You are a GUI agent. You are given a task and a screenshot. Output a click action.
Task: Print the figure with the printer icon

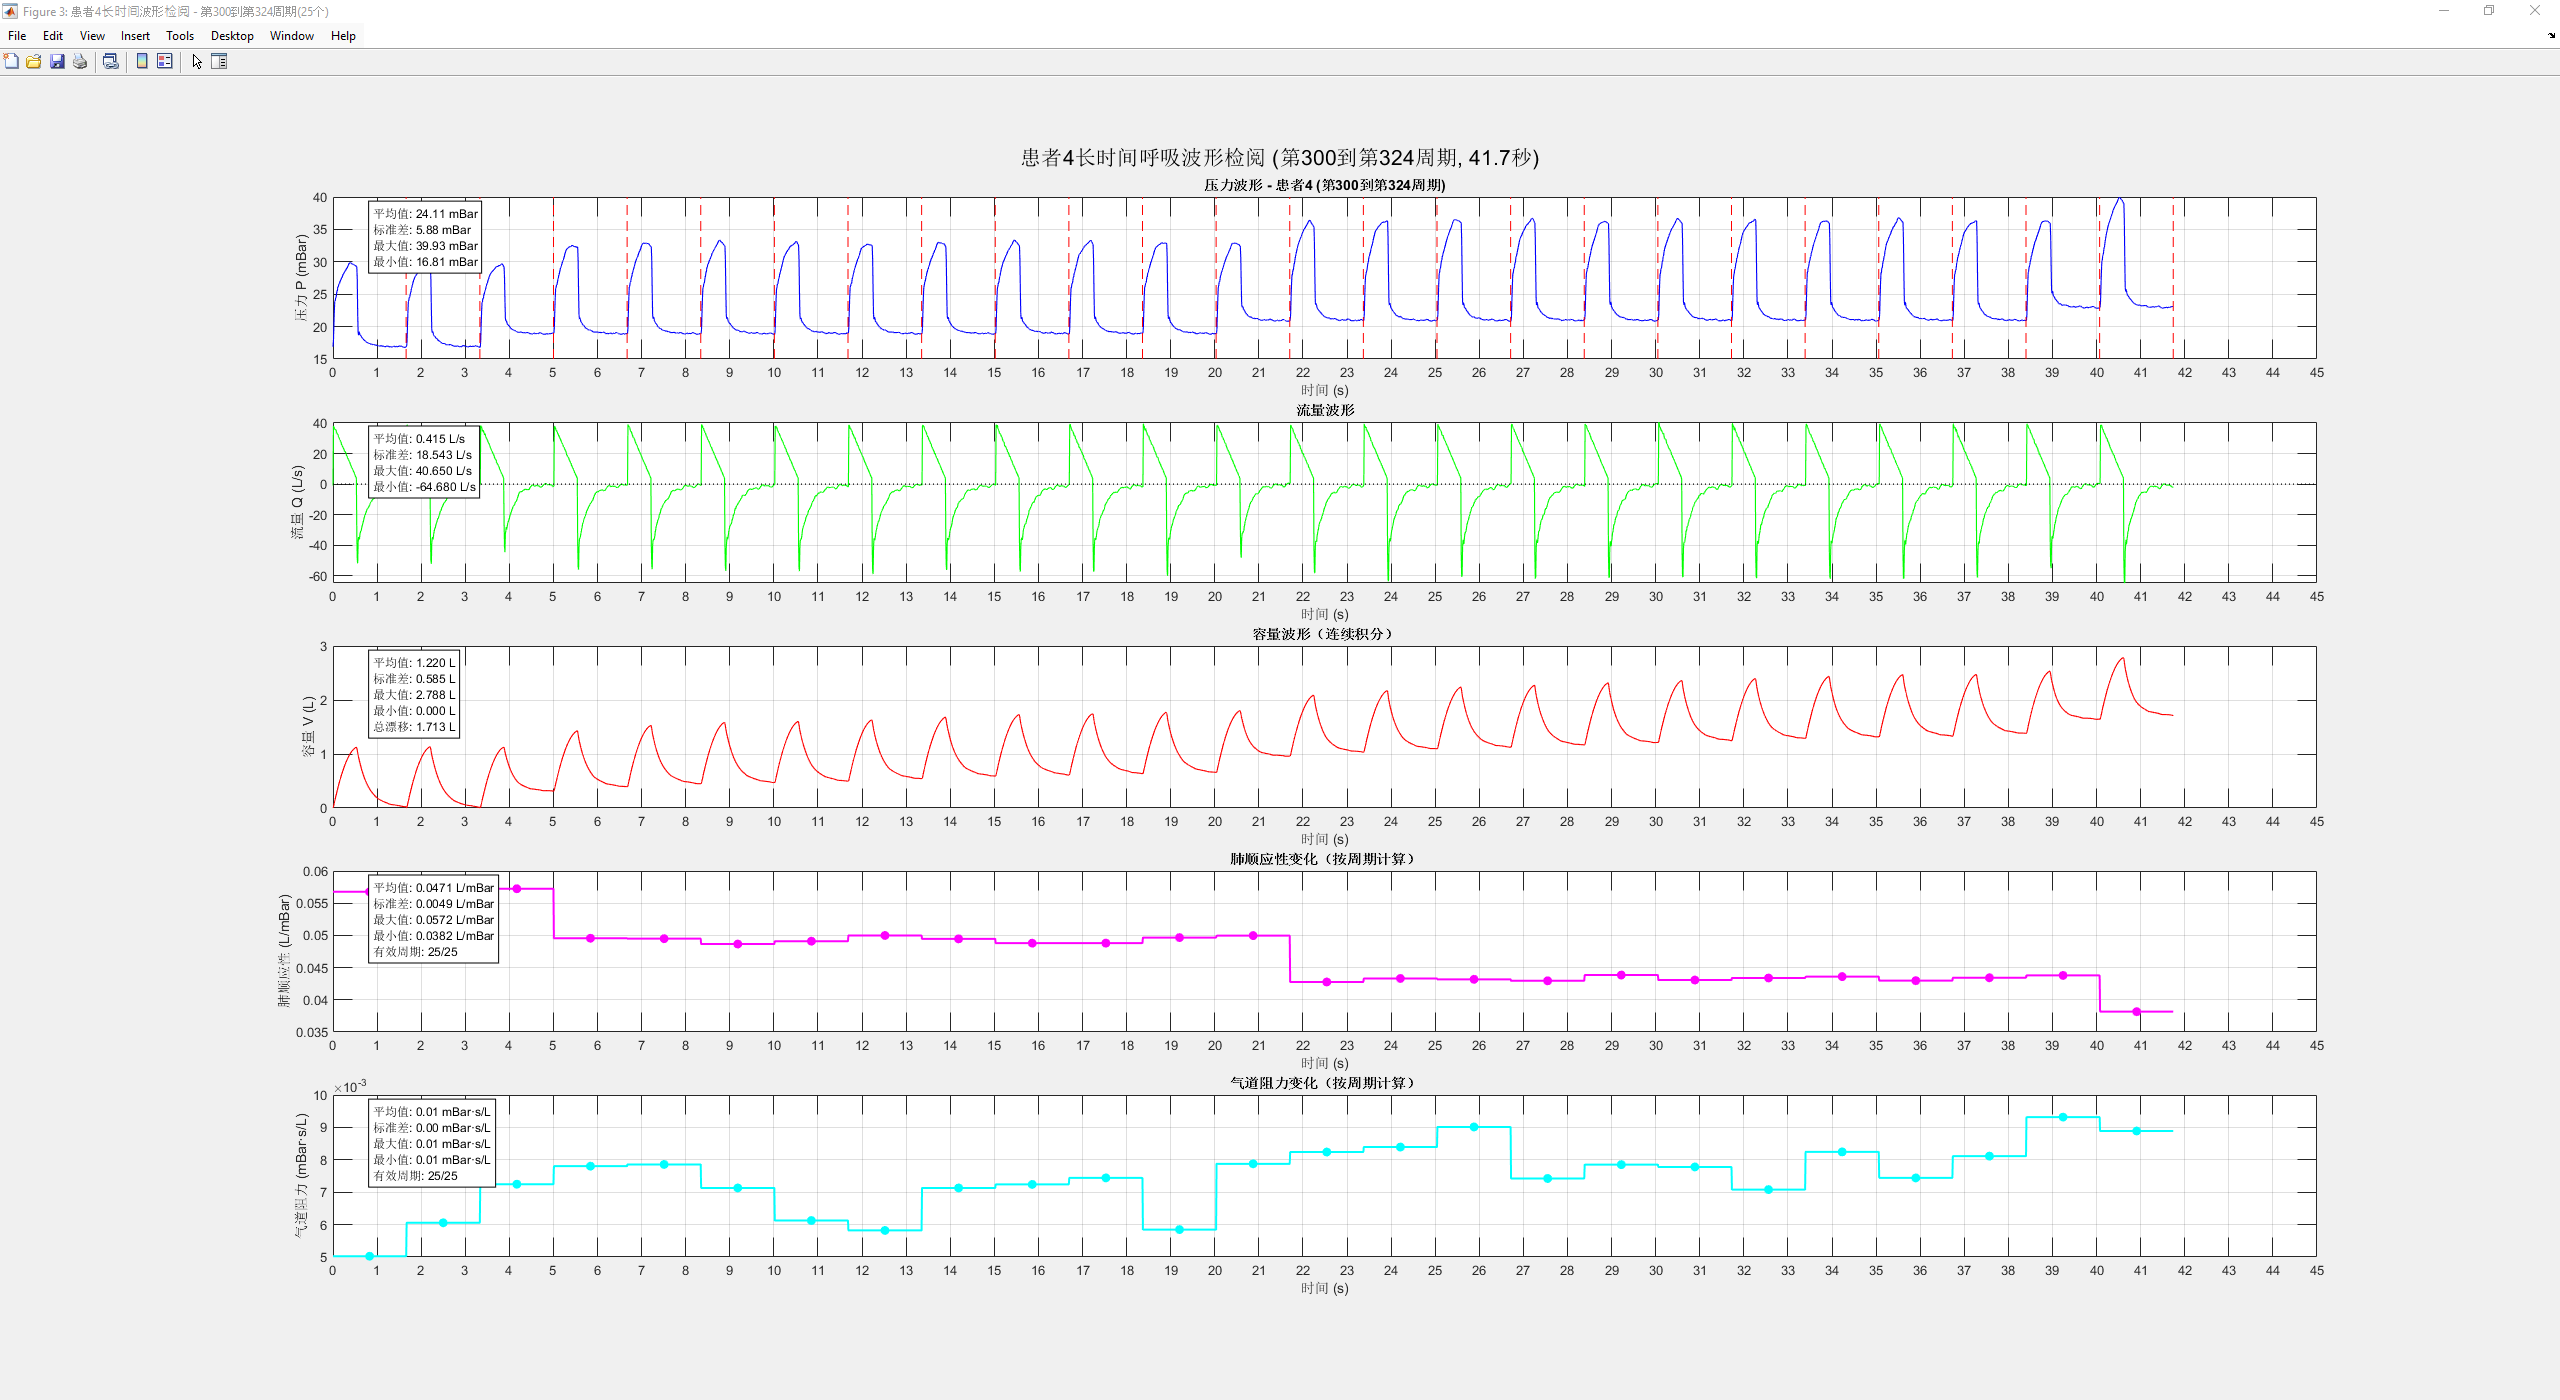(x=80, y=61)
